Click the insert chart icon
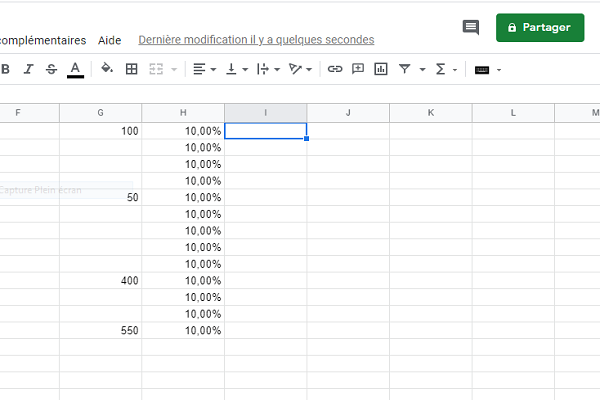Viewport: 600px width, 400px height. tap(381, 69)
